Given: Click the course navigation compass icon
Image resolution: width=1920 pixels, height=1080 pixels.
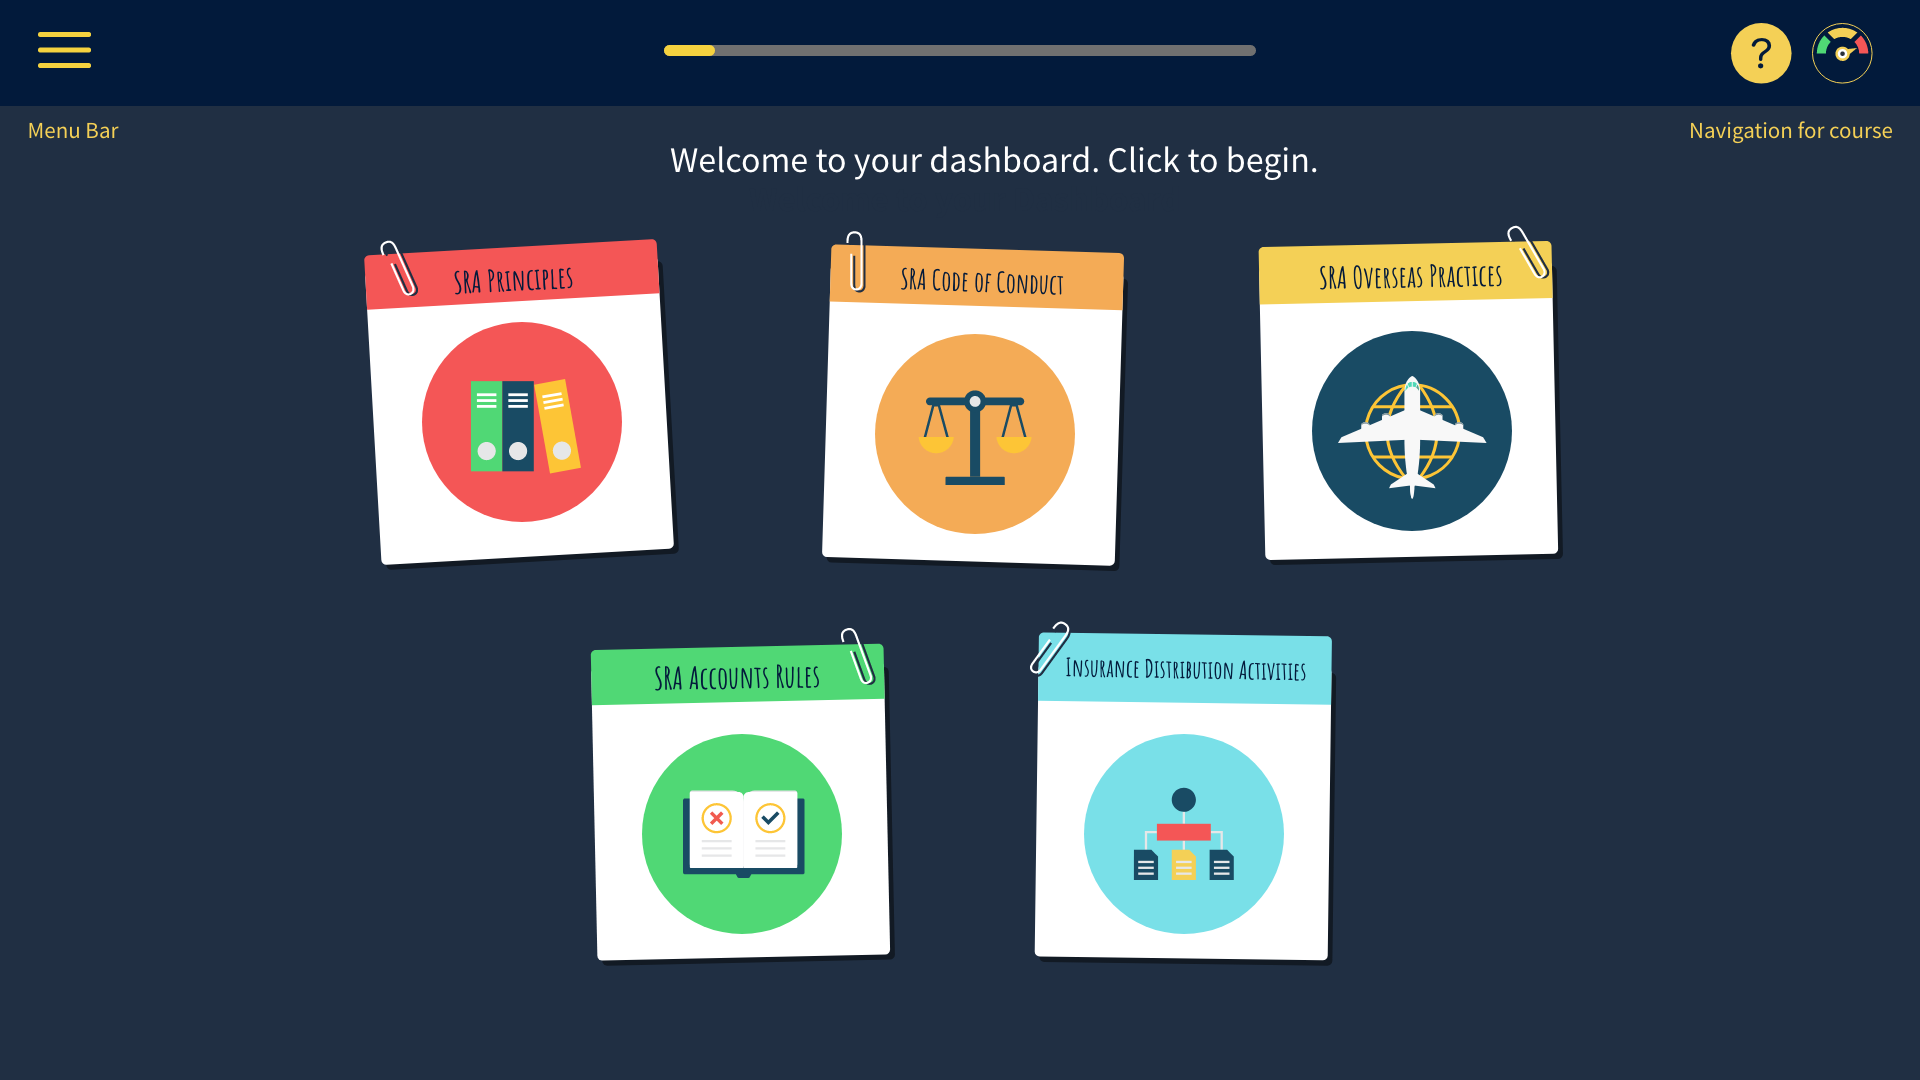Looking at the screenshot, I should pyautogui.click(x=1842, y=53).
